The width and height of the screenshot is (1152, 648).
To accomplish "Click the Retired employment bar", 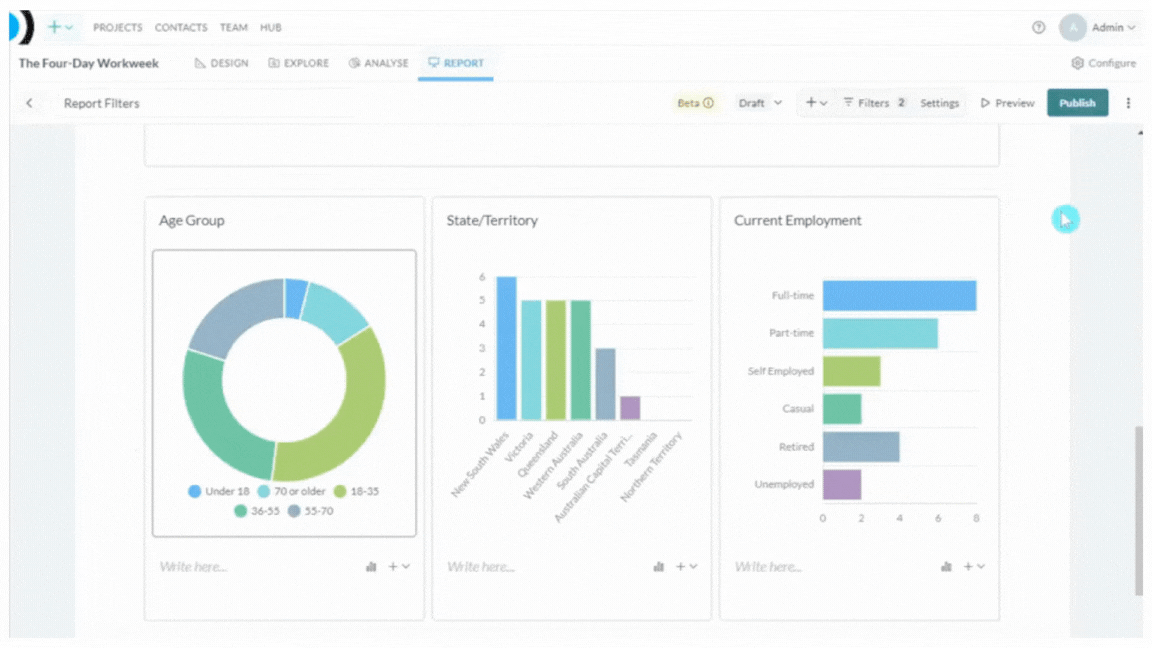I will point(861,447).
